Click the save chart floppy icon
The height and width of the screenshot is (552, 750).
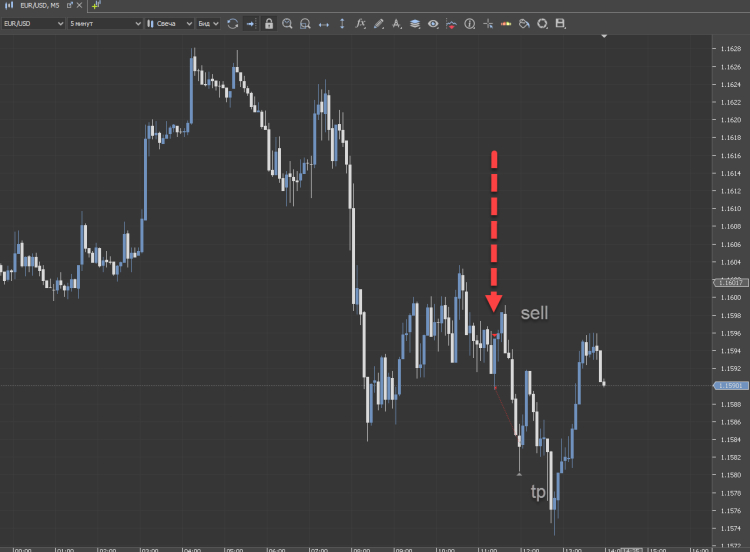point(561,23)
